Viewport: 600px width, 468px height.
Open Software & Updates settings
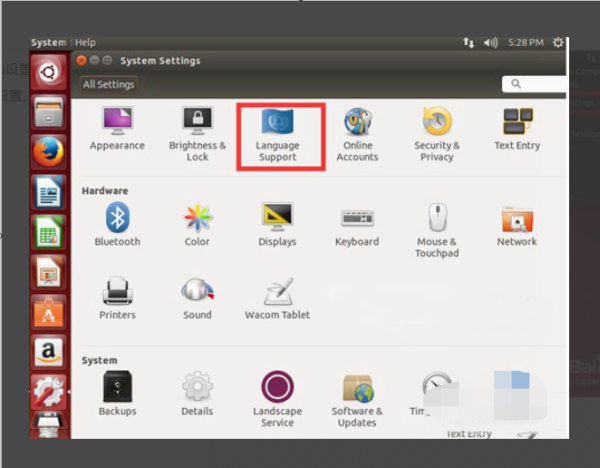[x=357, y=401]
